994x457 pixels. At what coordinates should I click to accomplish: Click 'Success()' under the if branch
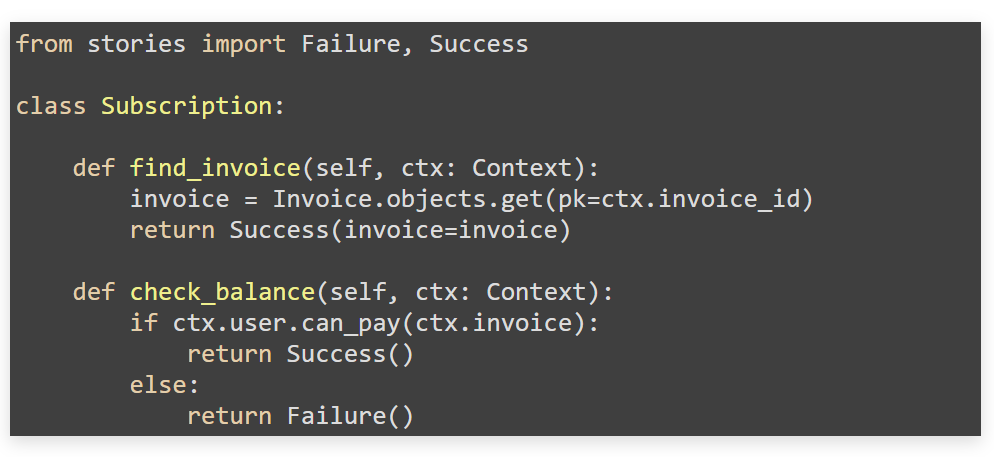point(350,354)
